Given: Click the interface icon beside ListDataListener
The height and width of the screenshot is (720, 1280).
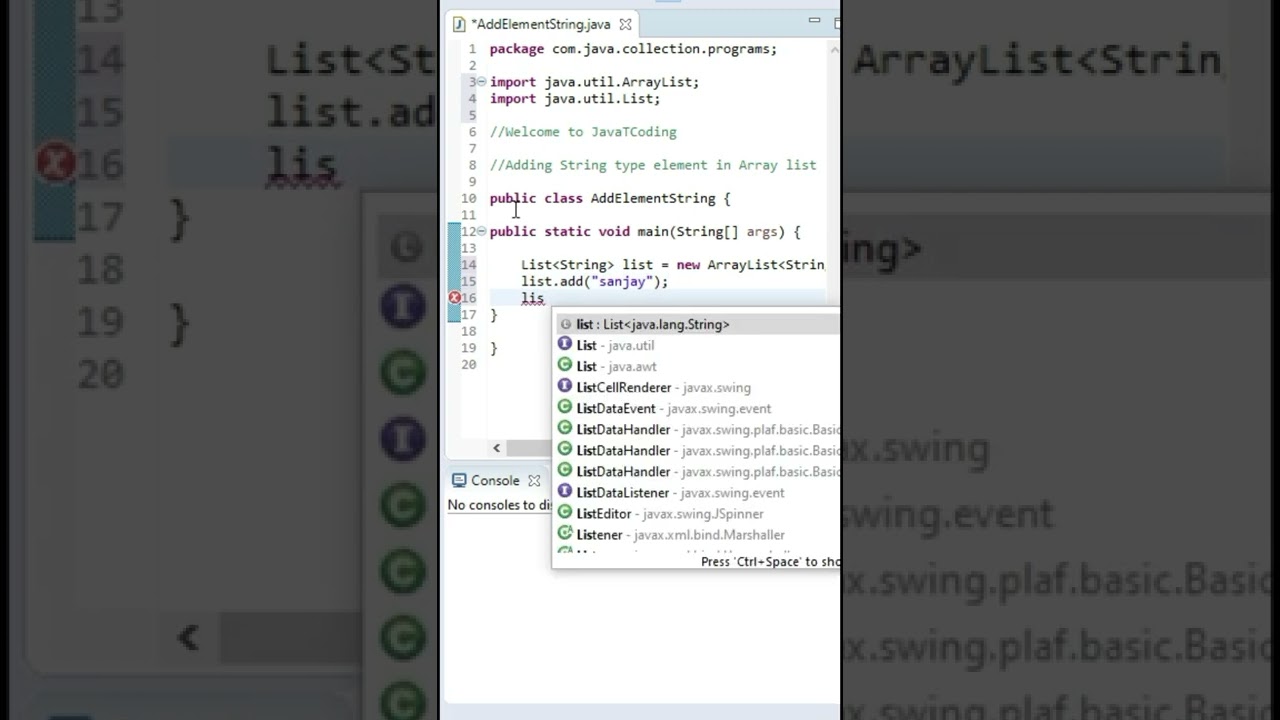Looking at the screenshot, I should pos(565,492).
